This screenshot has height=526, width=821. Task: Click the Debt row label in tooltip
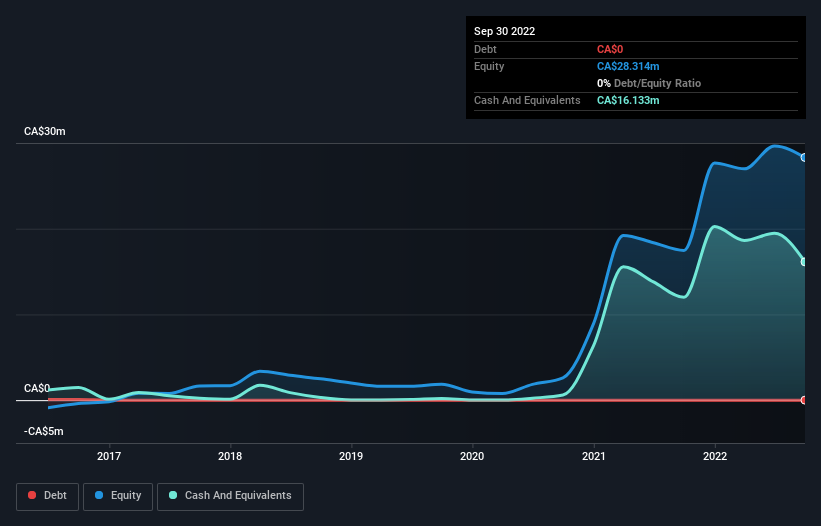click(x=485, y=49)
